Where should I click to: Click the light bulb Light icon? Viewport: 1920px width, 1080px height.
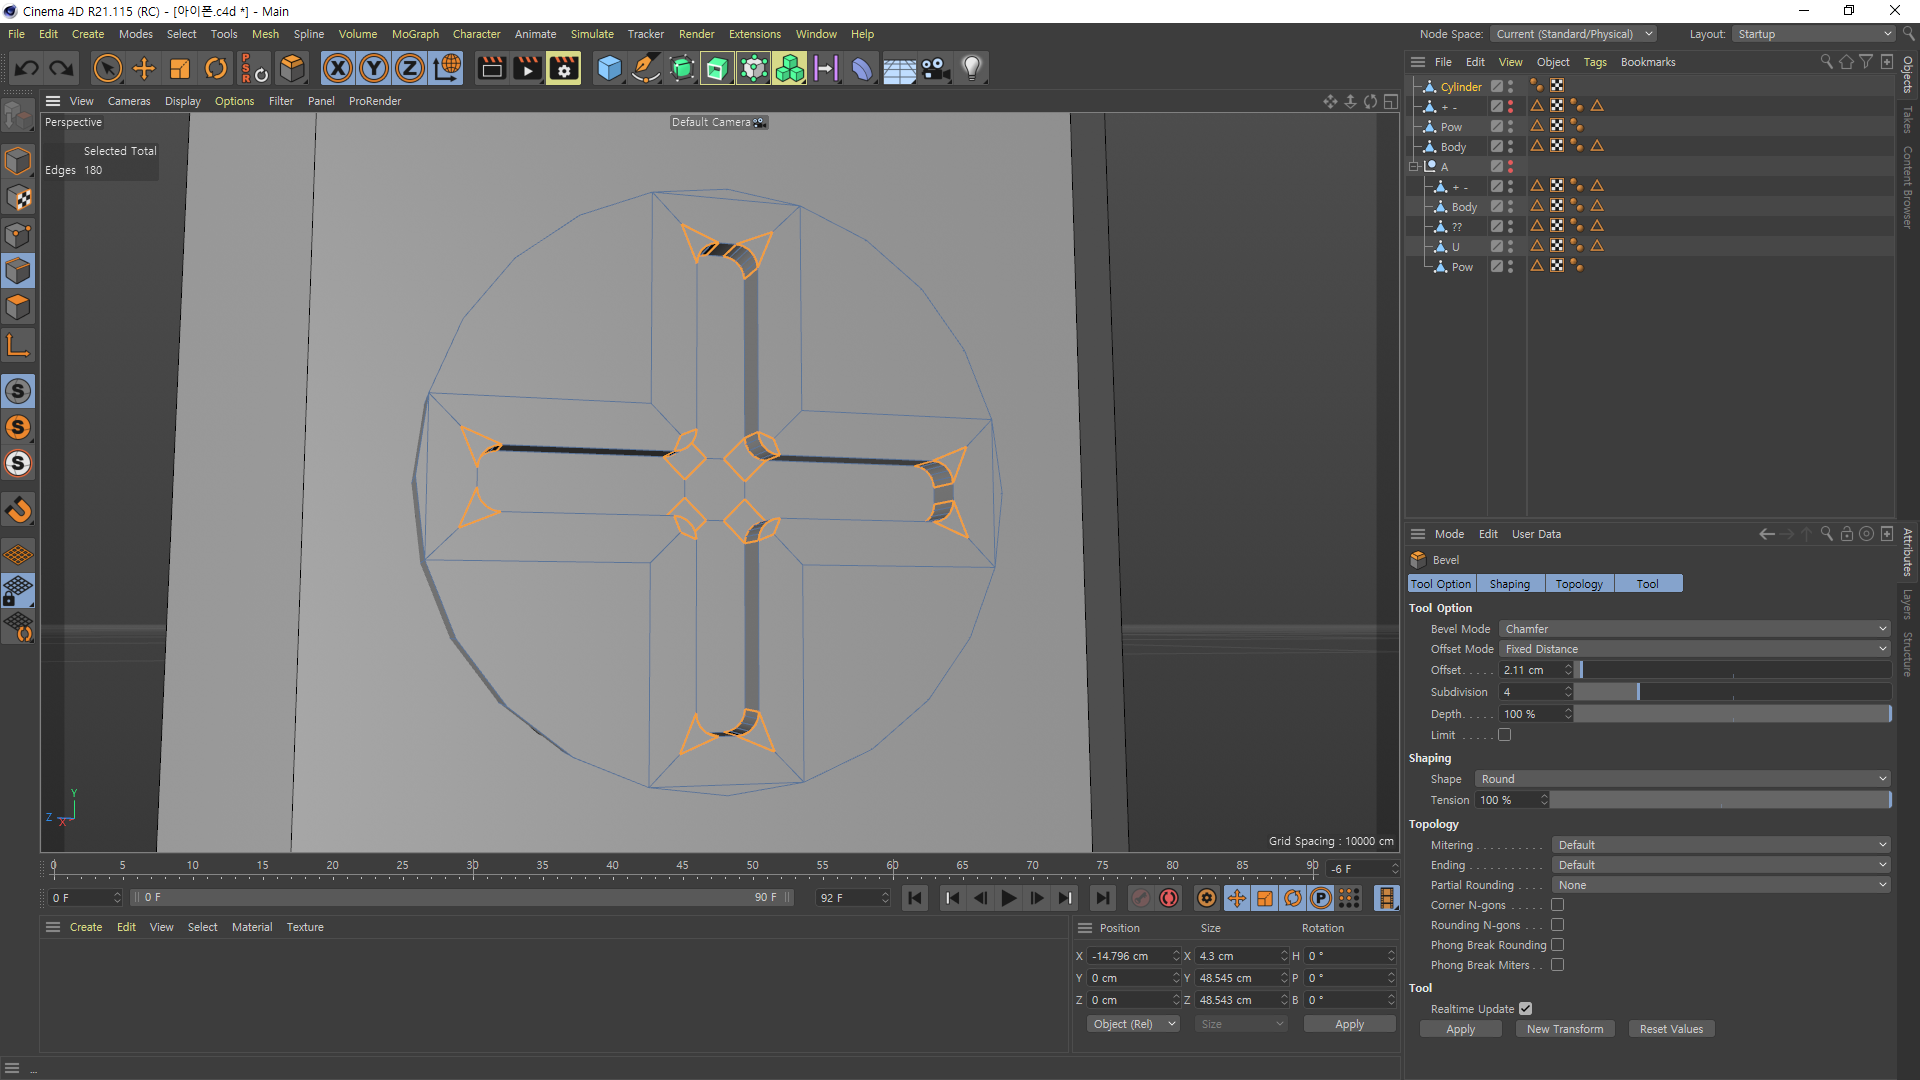point(971,68)
